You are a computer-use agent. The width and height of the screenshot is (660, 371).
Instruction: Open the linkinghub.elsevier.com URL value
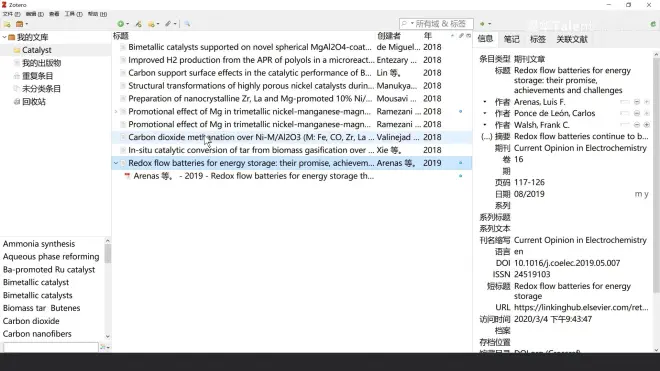pyautogui.click(x=581, y=307)
